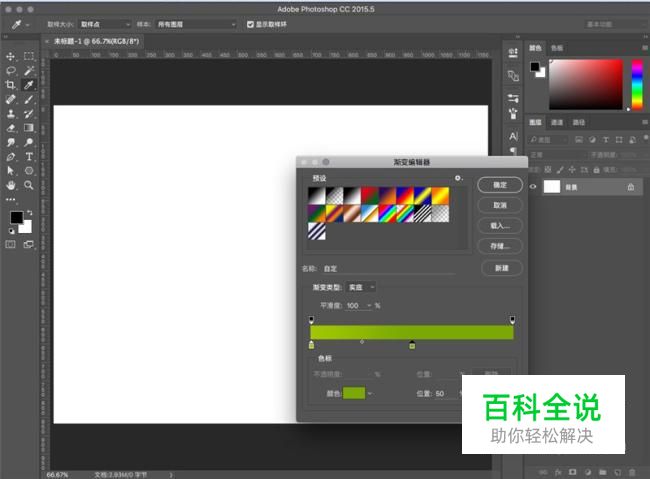This screenshot has width=650, height=479.
Task: Select the Eyedropper tool in toolbox
Action: point(29,86)
